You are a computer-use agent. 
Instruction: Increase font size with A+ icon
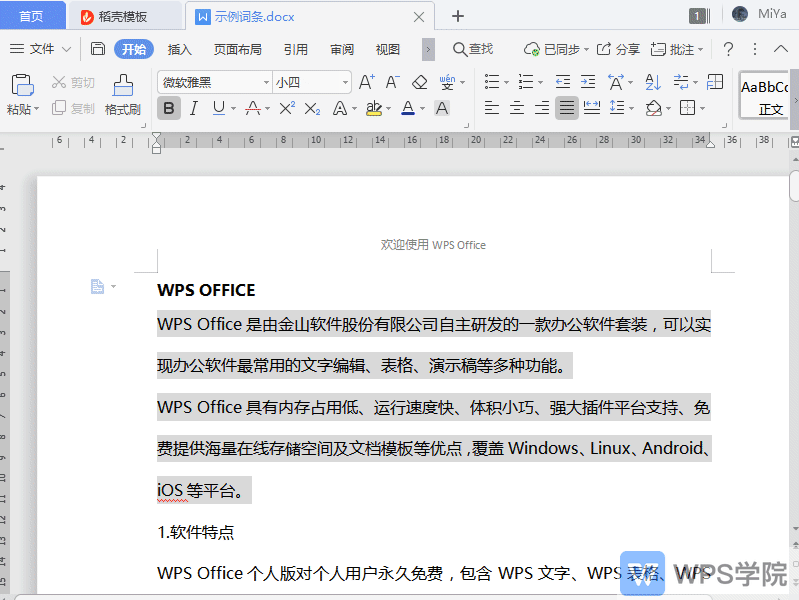366,82
